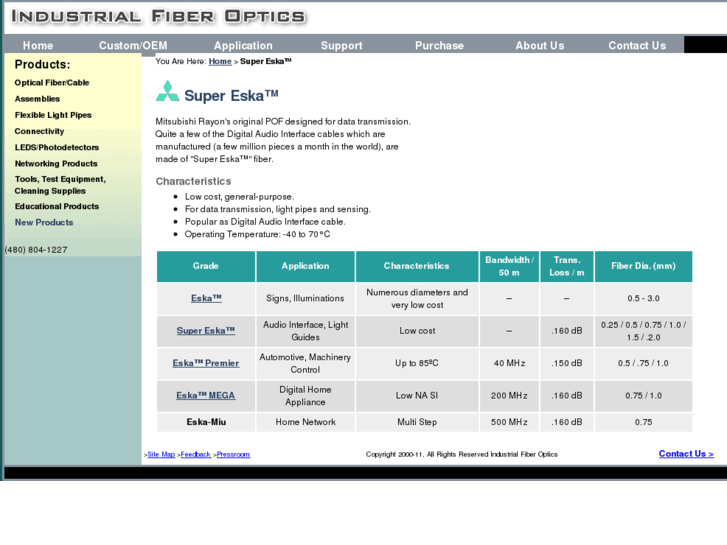727x545 pixels.
Task: Follow the Eska™ grade link in table
Action: point(206,298)
